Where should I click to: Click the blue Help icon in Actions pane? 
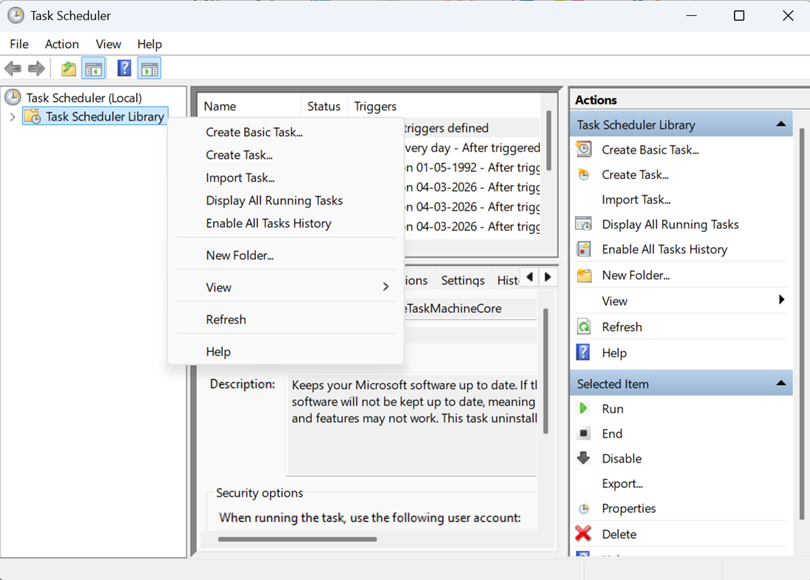click(x=583, y=352)
